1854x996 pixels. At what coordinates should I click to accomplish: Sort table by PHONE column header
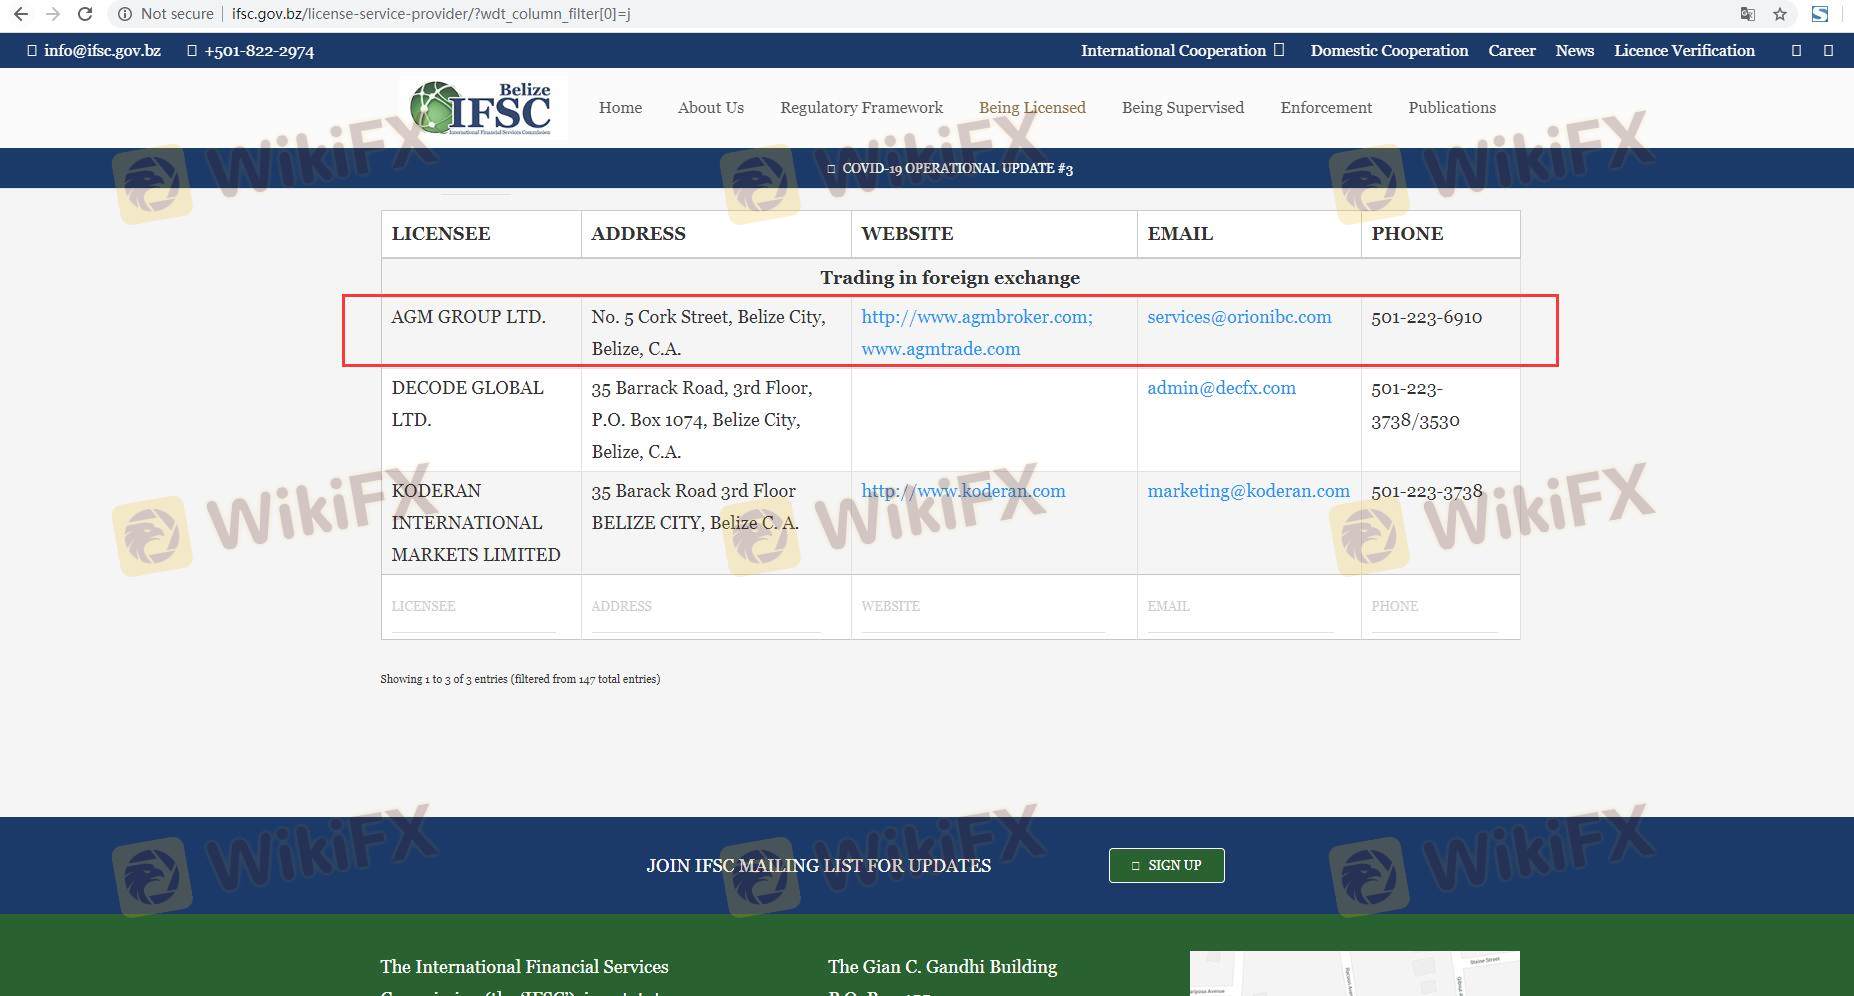(1407, 234)
